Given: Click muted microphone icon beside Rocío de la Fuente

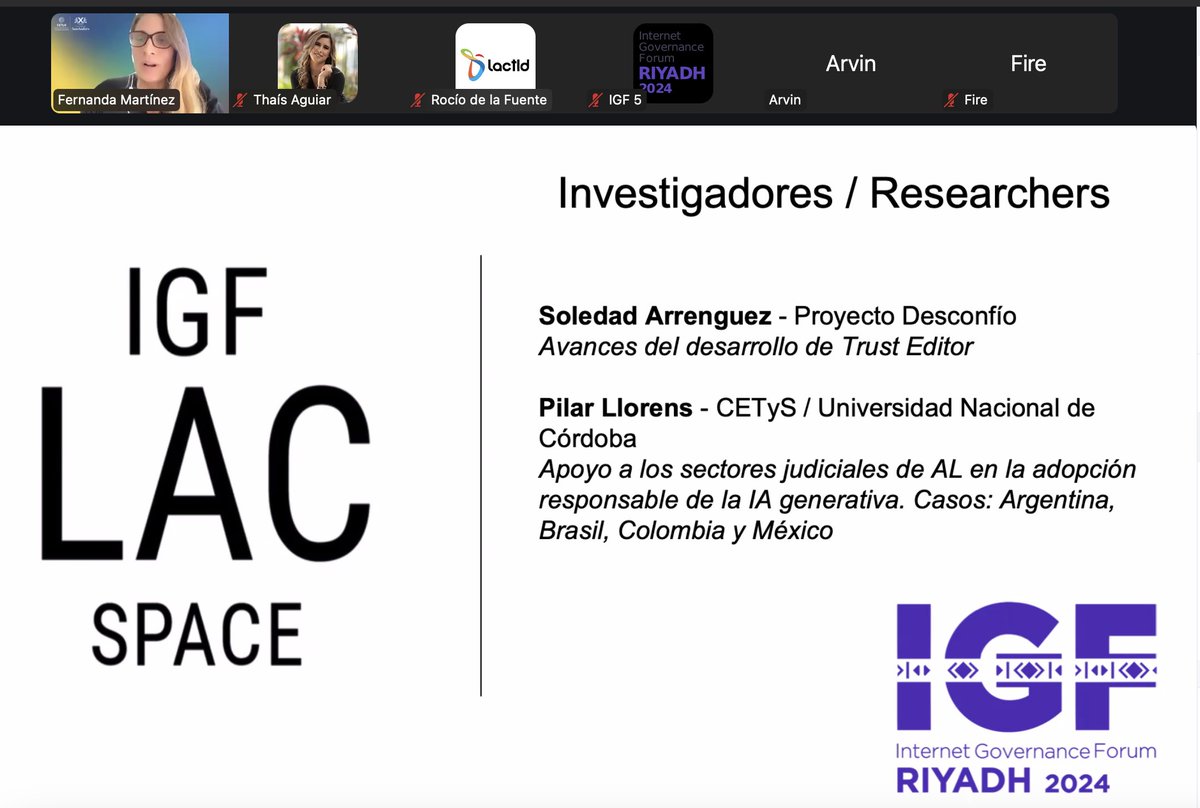Looking at the screenshot, I should [x=418, y=100].
